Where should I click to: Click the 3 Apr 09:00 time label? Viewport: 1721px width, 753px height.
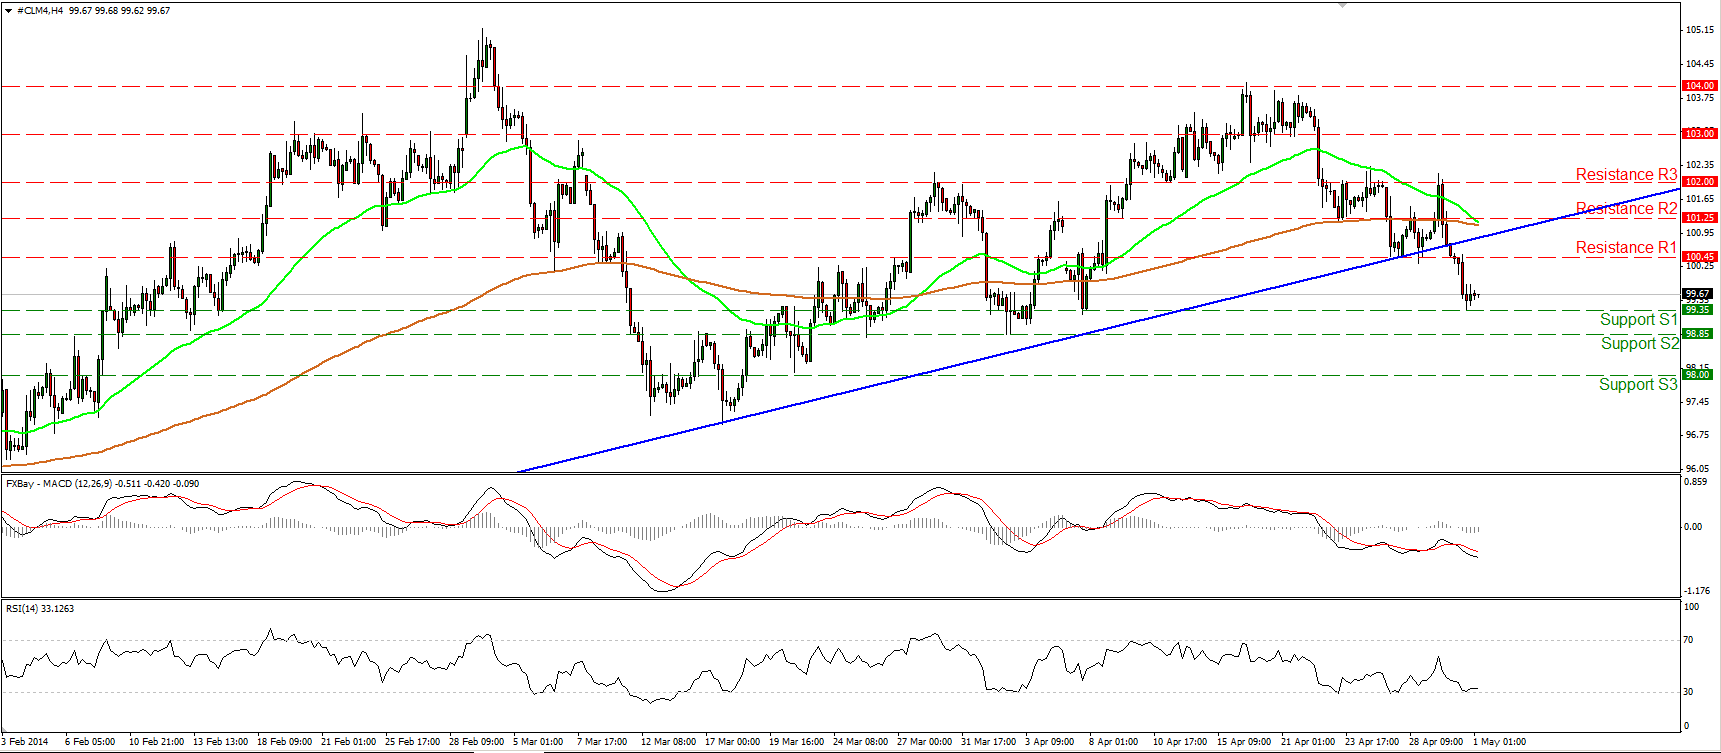point(1049,742)
